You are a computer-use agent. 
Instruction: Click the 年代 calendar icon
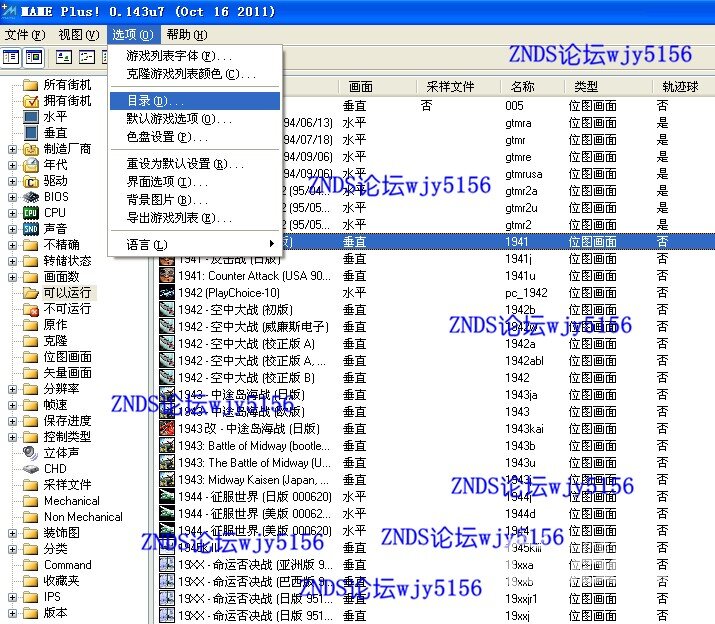[31, 165]
